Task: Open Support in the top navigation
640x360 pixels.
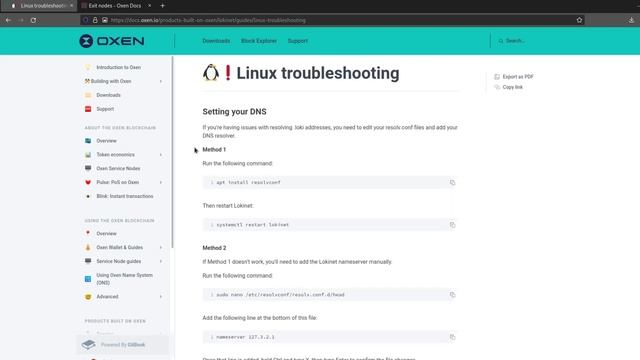Action: (x=298, y=41)
